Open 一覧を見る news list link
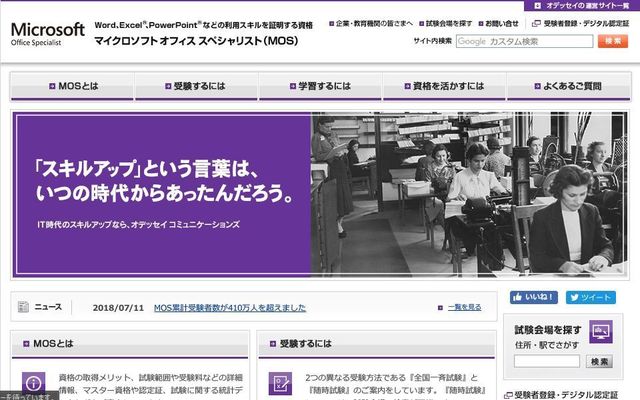Viewport: 640px width, 400px height. (x=464, y=307)
